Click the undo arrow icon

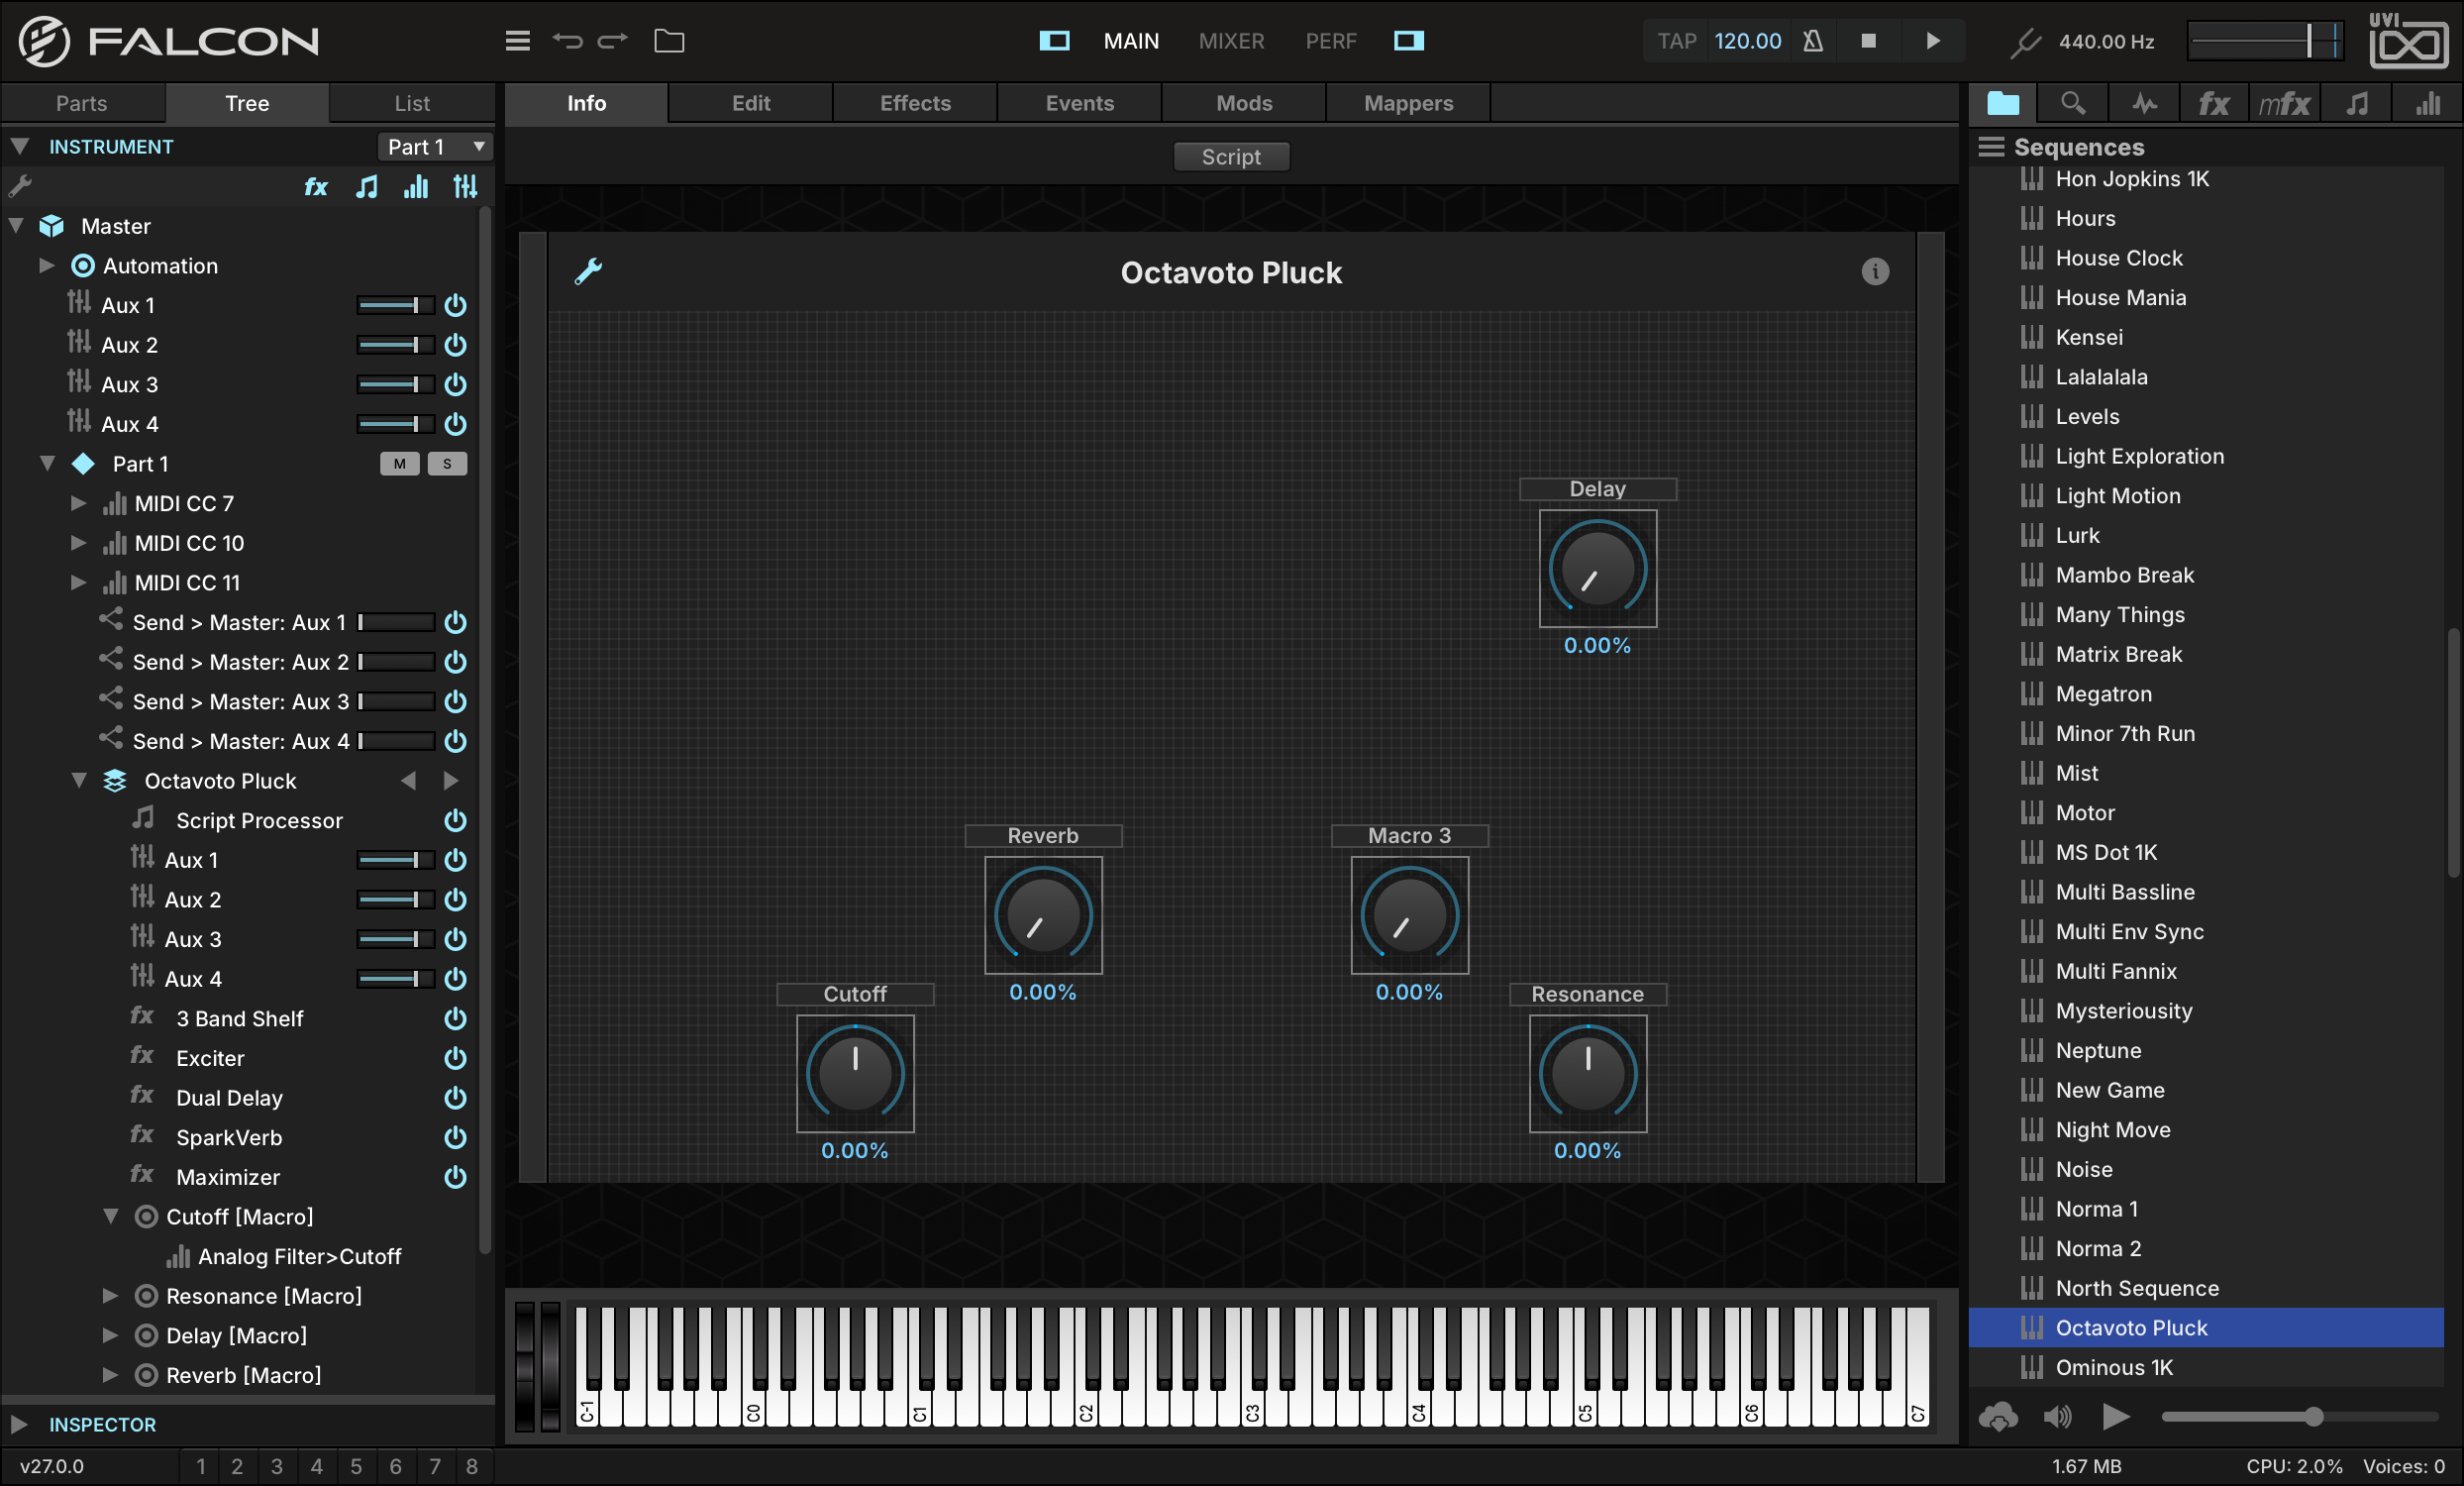pyautogui.click(x=567, y=41)
